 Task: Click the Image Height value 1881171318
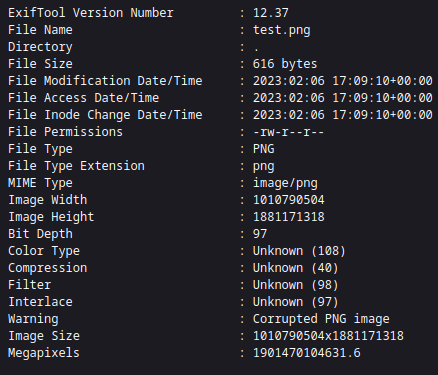coord(288,217)
